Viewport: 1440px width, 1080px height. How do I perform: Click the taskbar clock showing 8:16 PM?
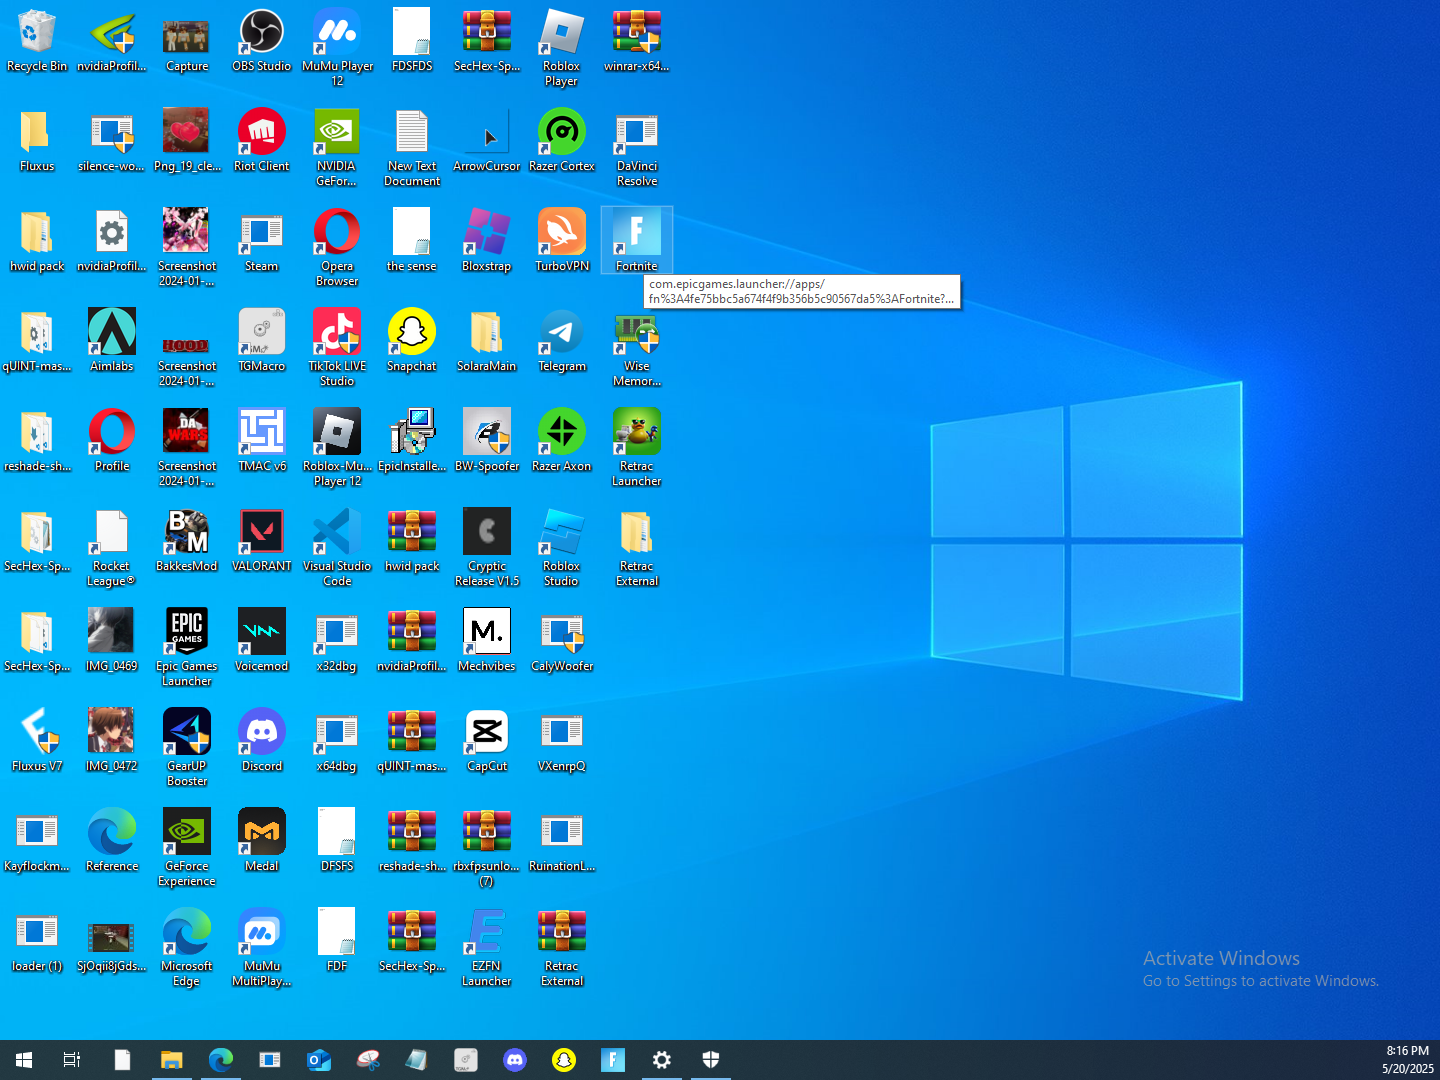pyautogui.click(x=1407, y=1060)
